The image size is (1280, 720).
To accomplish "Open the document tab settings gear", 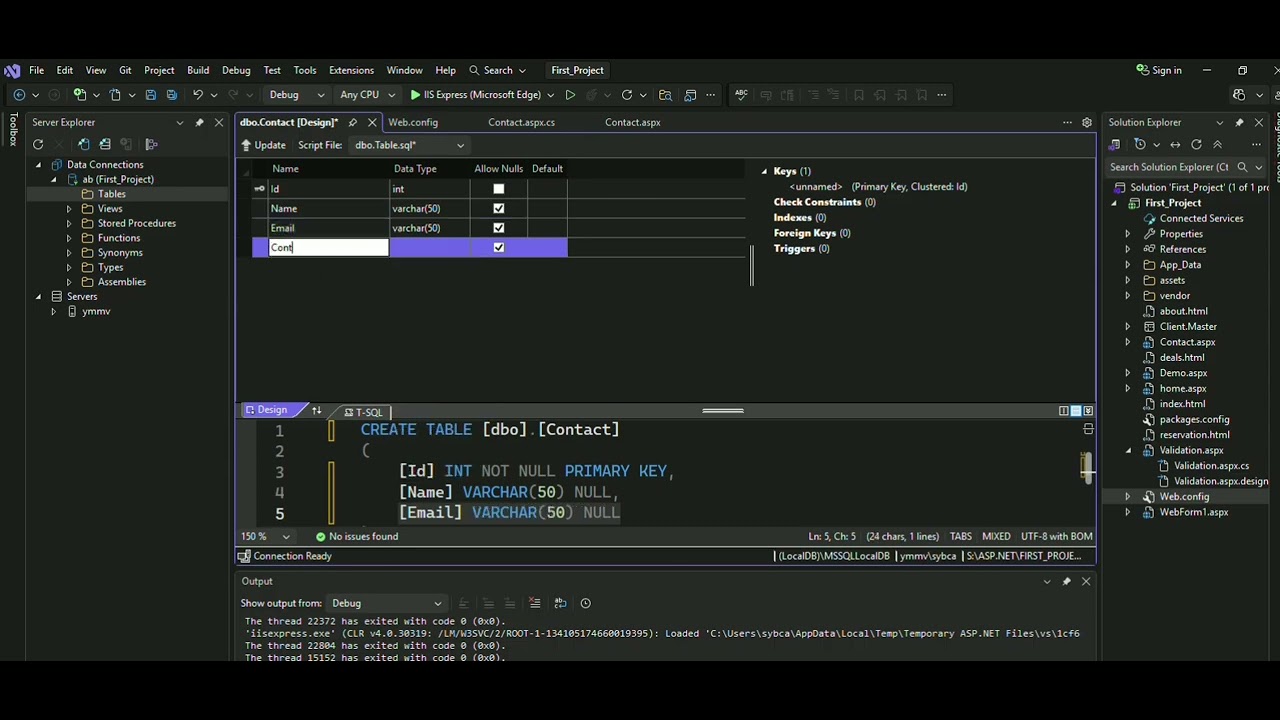I will [x=1087, y=122].
